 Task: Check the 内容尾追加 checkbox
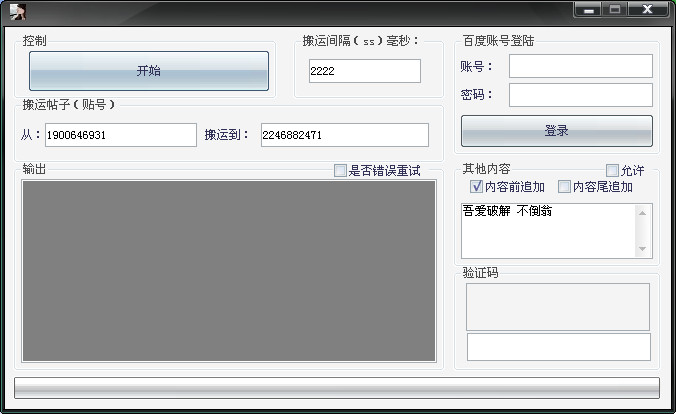pos(564,186)
